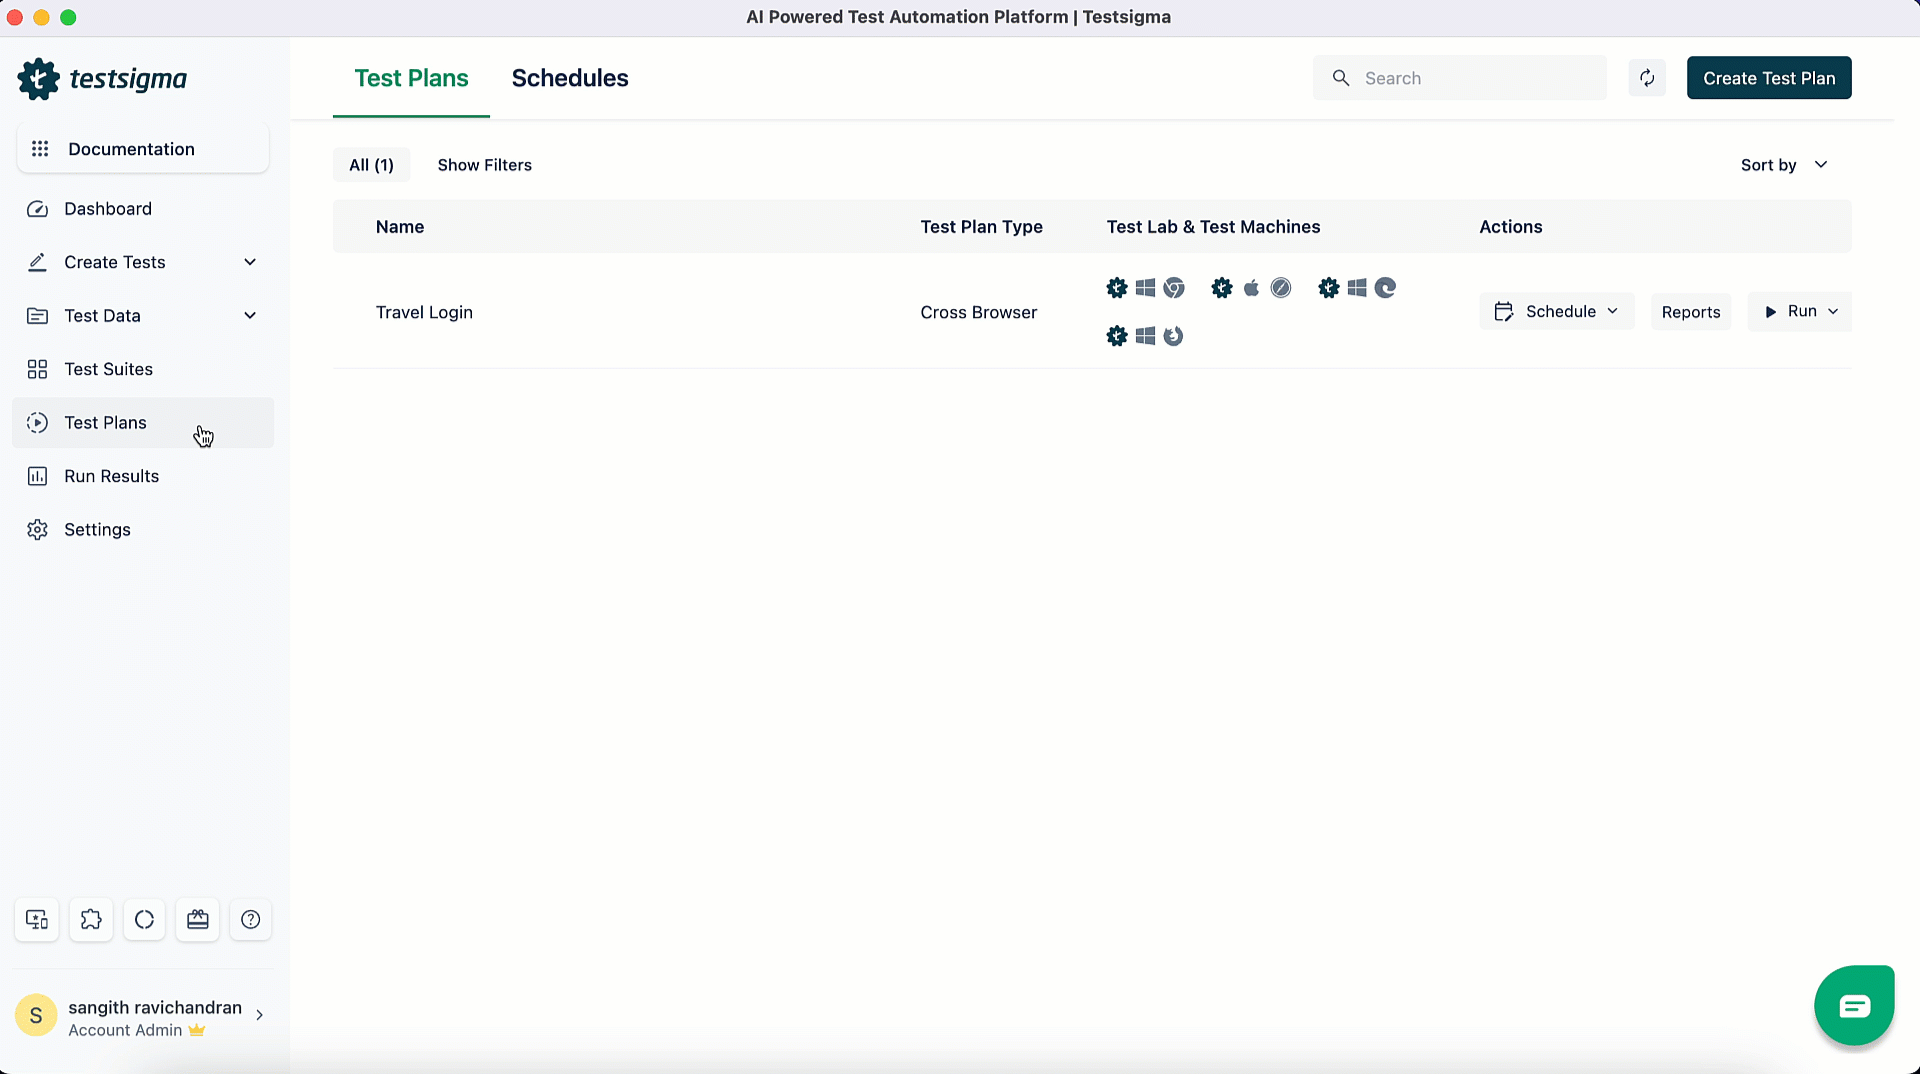Click the Windows icon beside Edge
This screenshot has width=1920, height=1074.
pos(1357,288)
